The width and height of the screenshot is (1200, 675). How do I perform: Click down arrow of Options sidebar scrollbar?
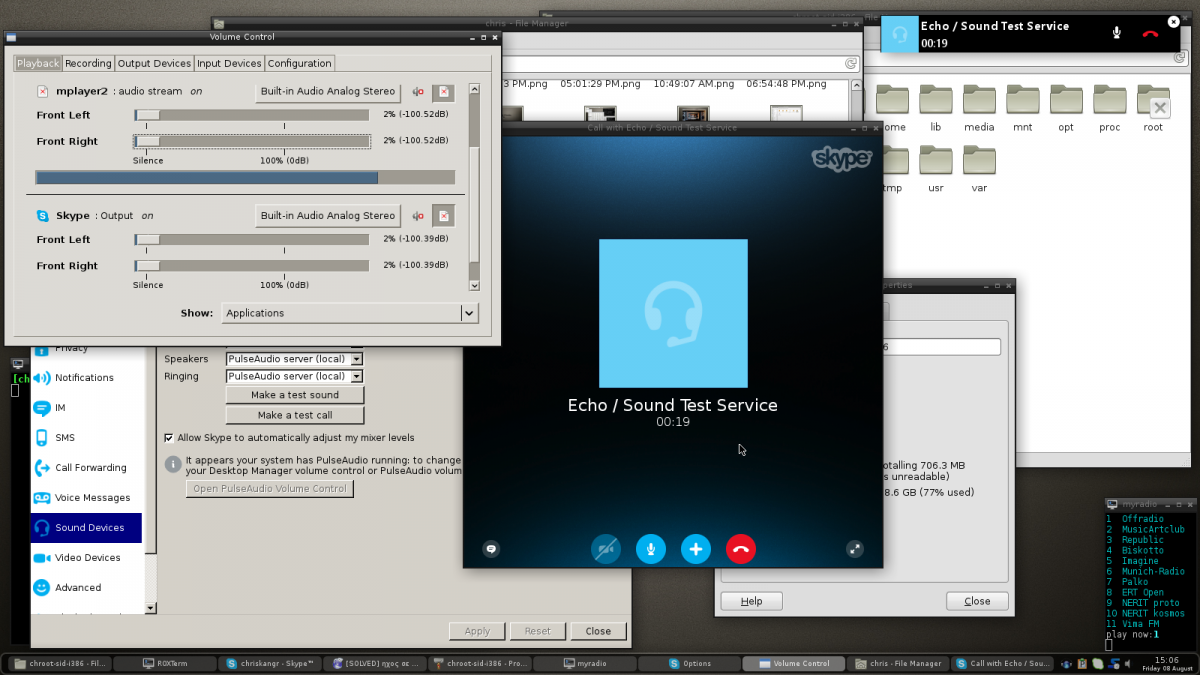click(151, 608)
